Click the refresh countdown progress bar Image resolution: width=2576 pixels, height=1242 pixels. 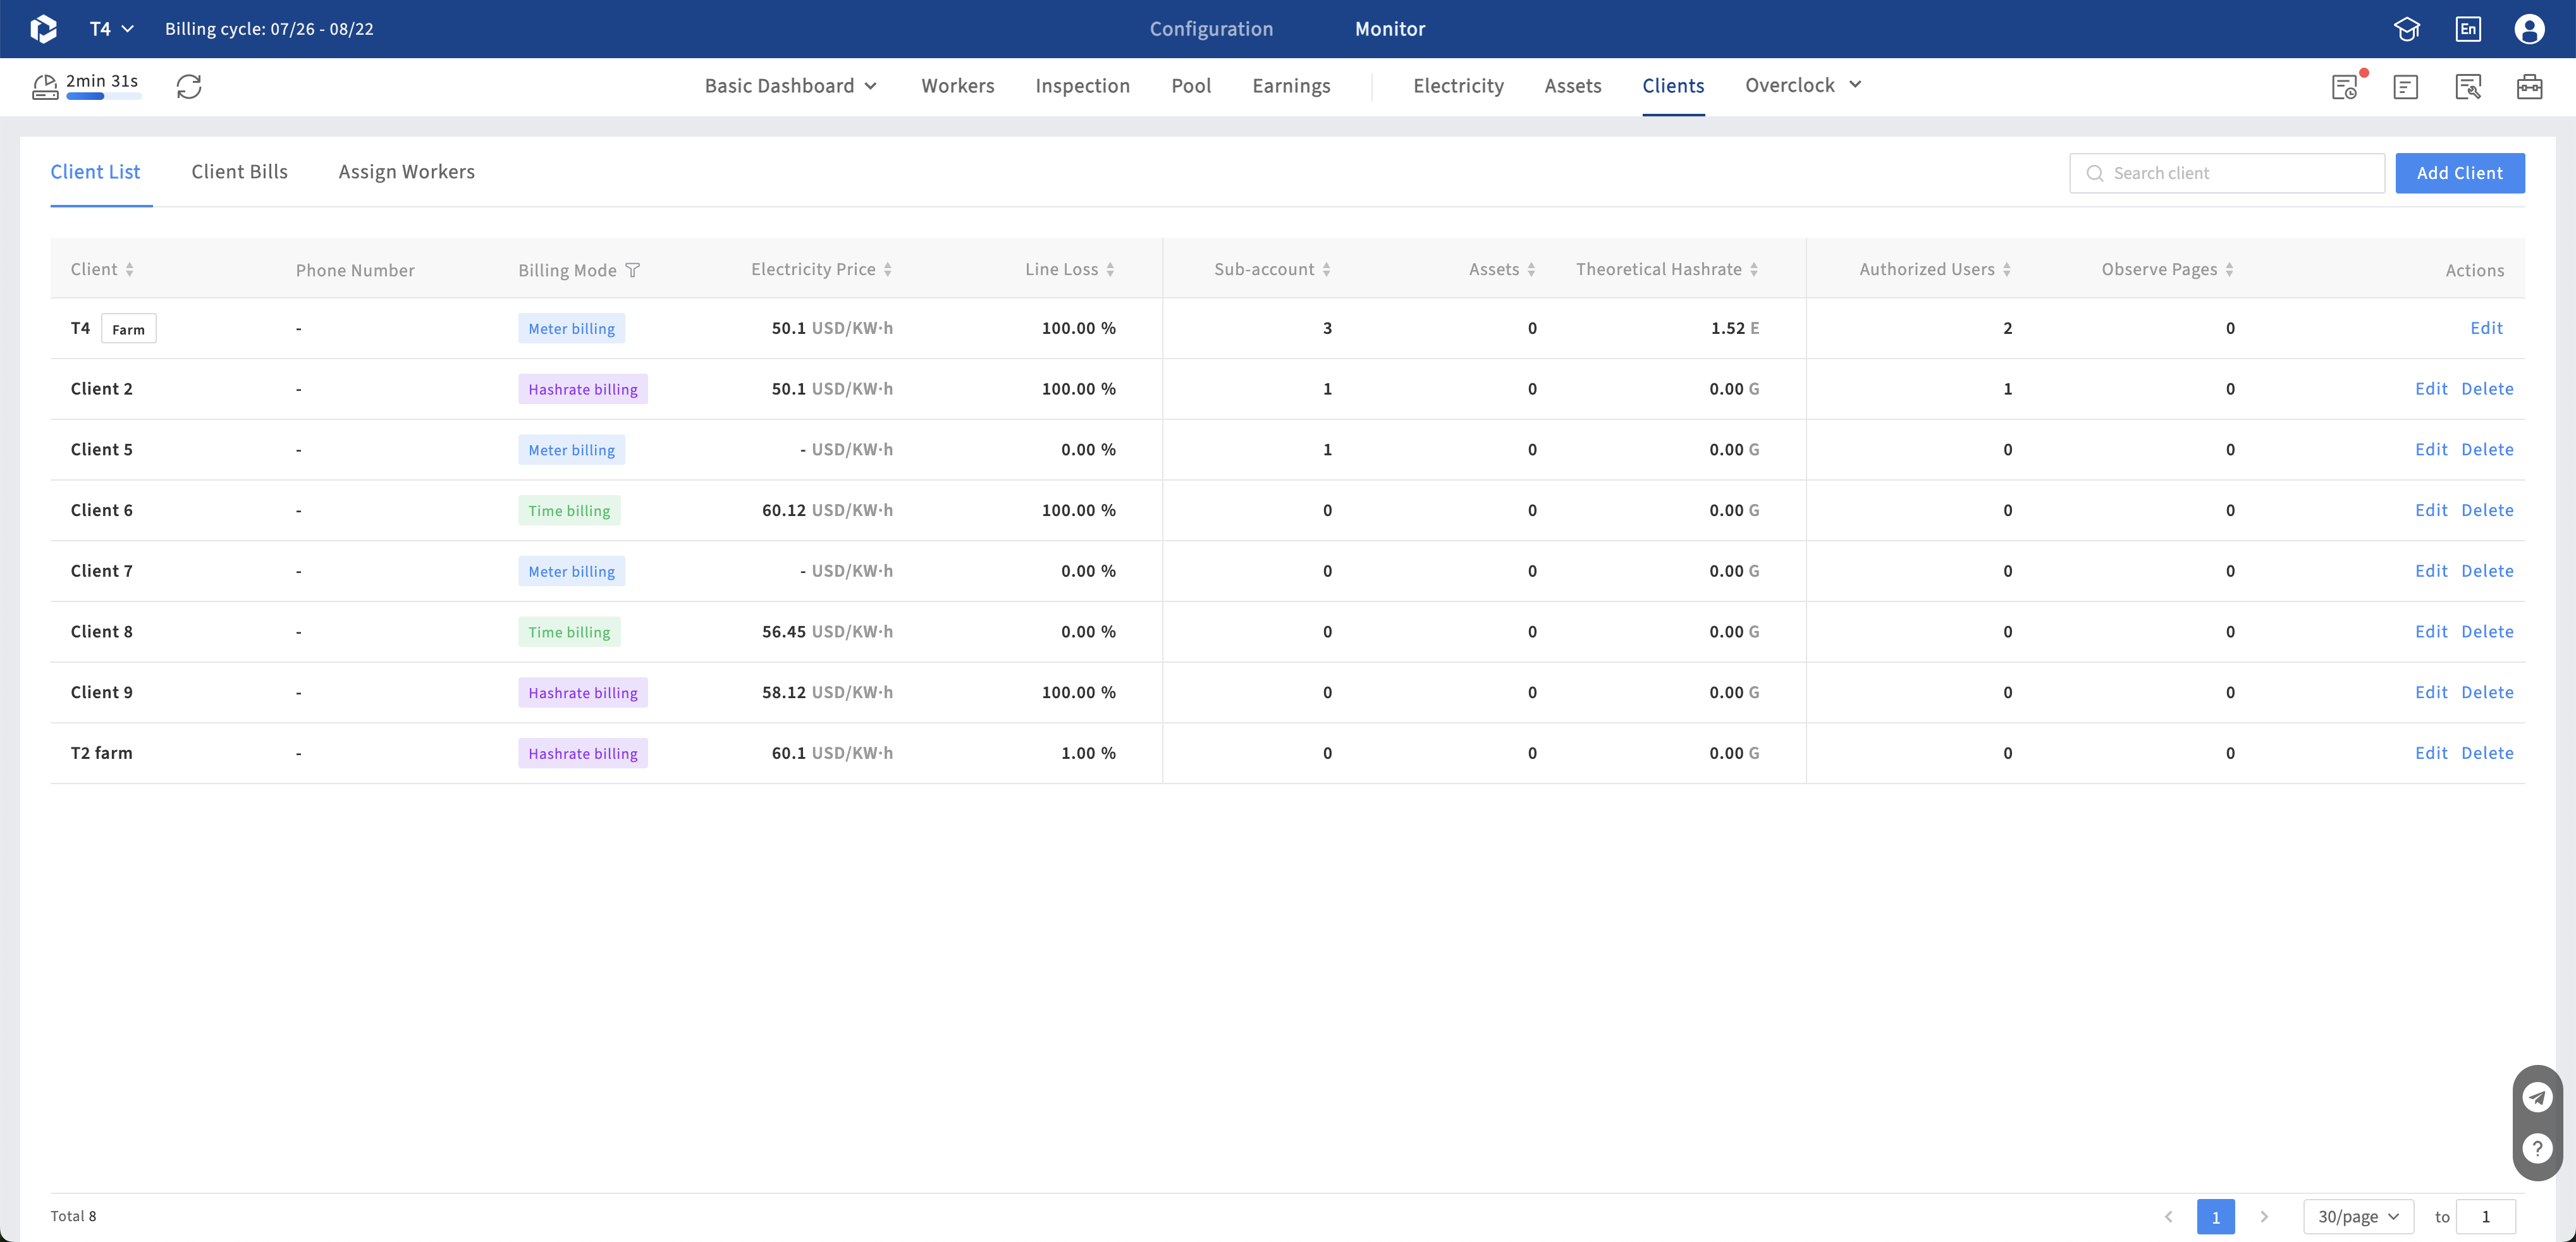coord(104,96)
